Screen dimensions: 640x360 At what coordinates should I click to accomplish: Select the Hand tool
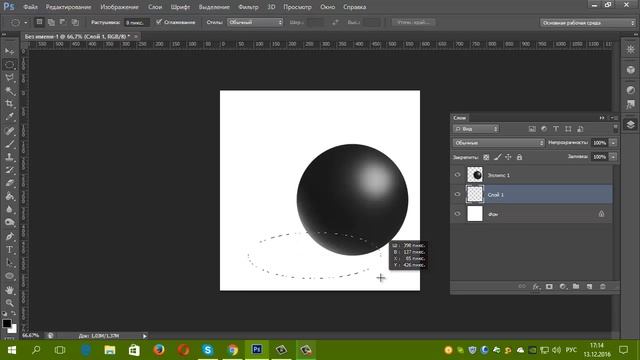click(9, 290)
